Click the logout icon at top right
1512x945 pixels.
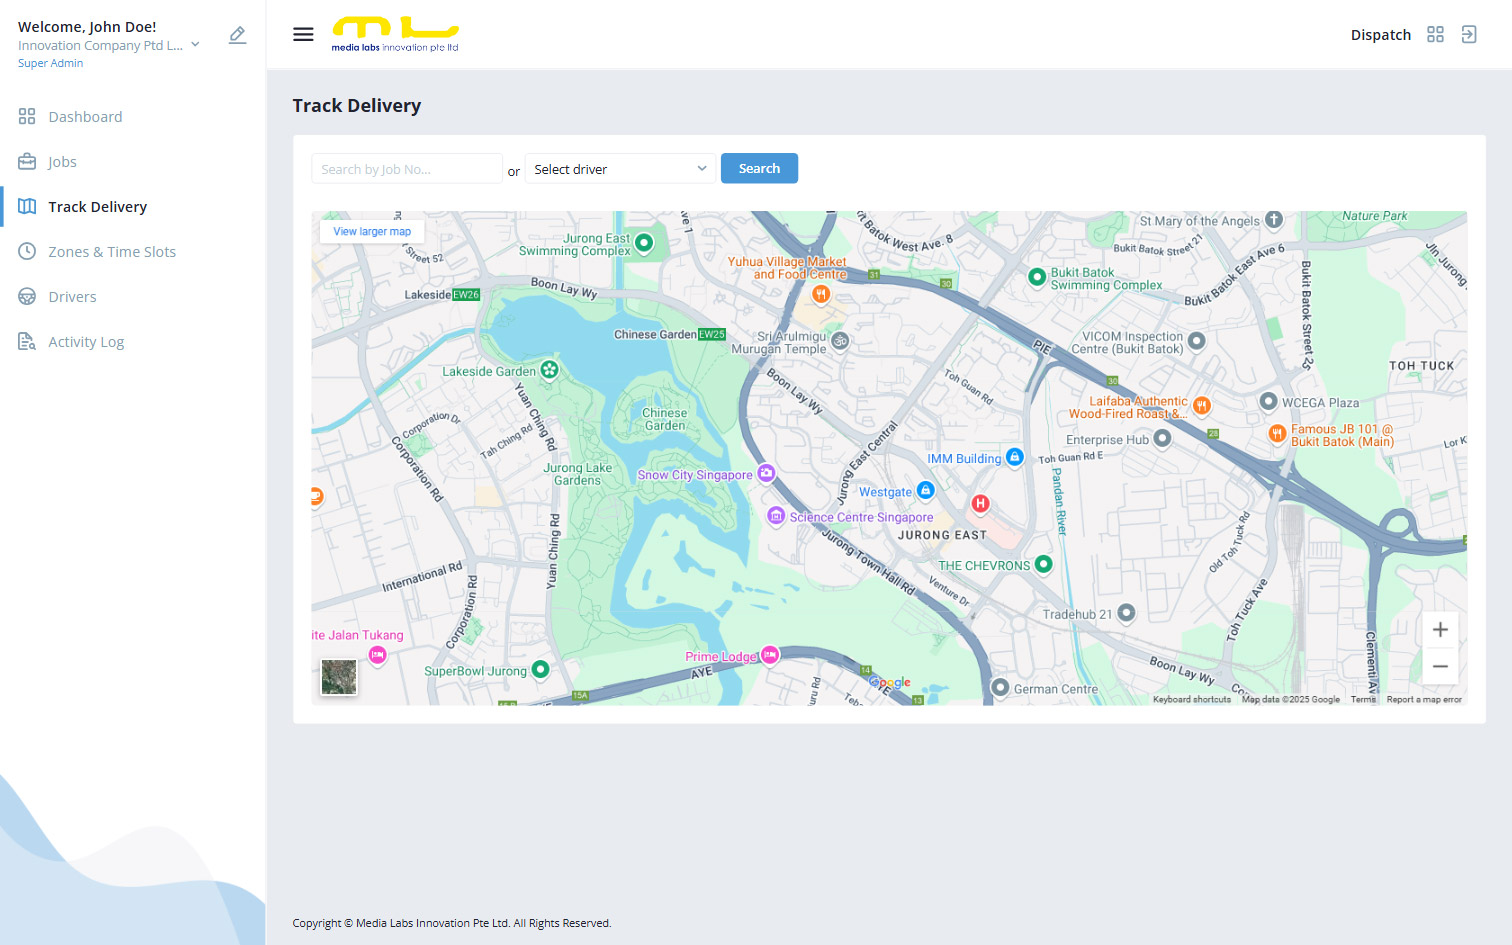click(1469, 34)
